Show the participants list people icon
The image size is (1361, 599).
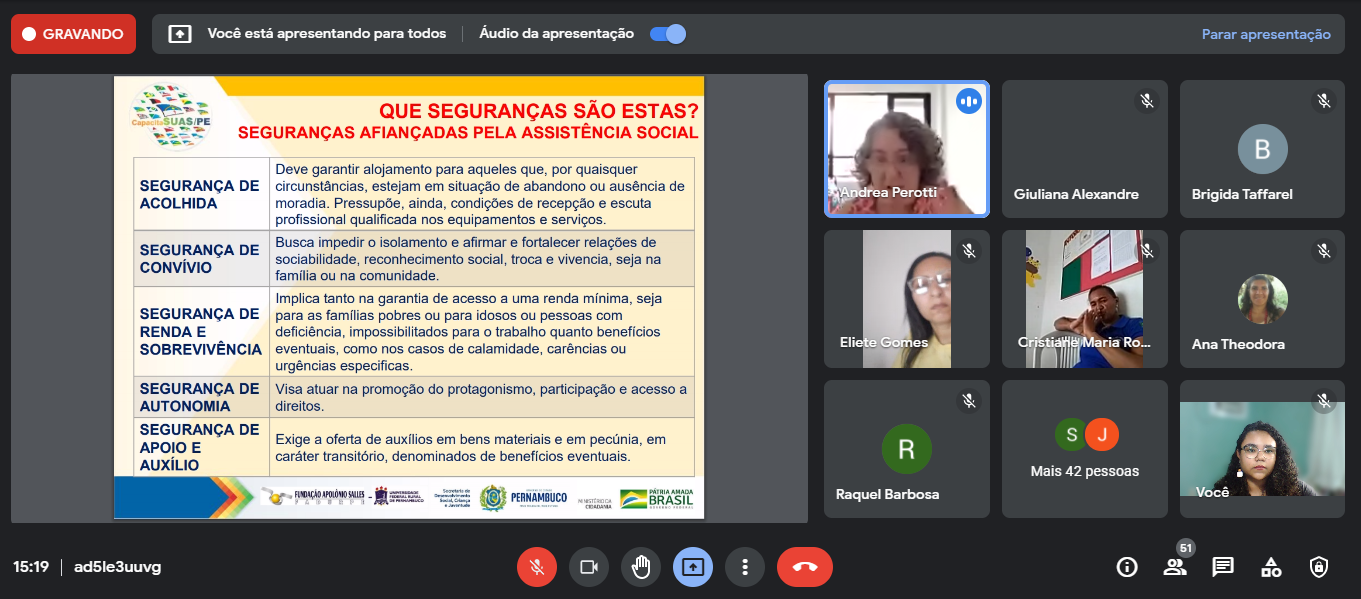click(1175, 567)
